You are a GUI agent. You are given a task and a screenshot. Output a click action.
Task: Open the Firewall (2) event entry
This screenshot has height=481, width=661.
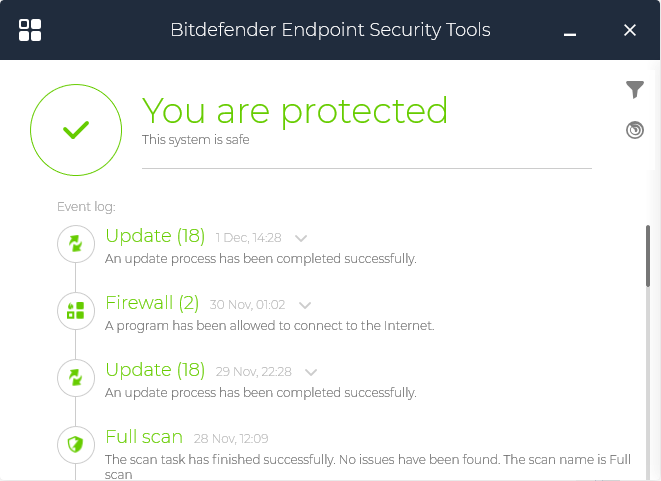coord(152,303)
